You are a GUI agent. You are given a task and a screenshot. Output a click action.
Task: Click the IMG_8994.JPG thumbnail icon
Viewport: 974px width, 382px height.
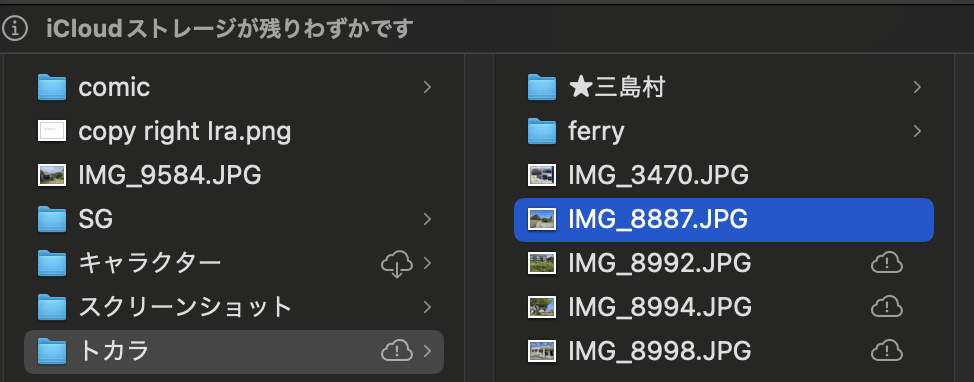pyautogui.click(x=542, y=307)
